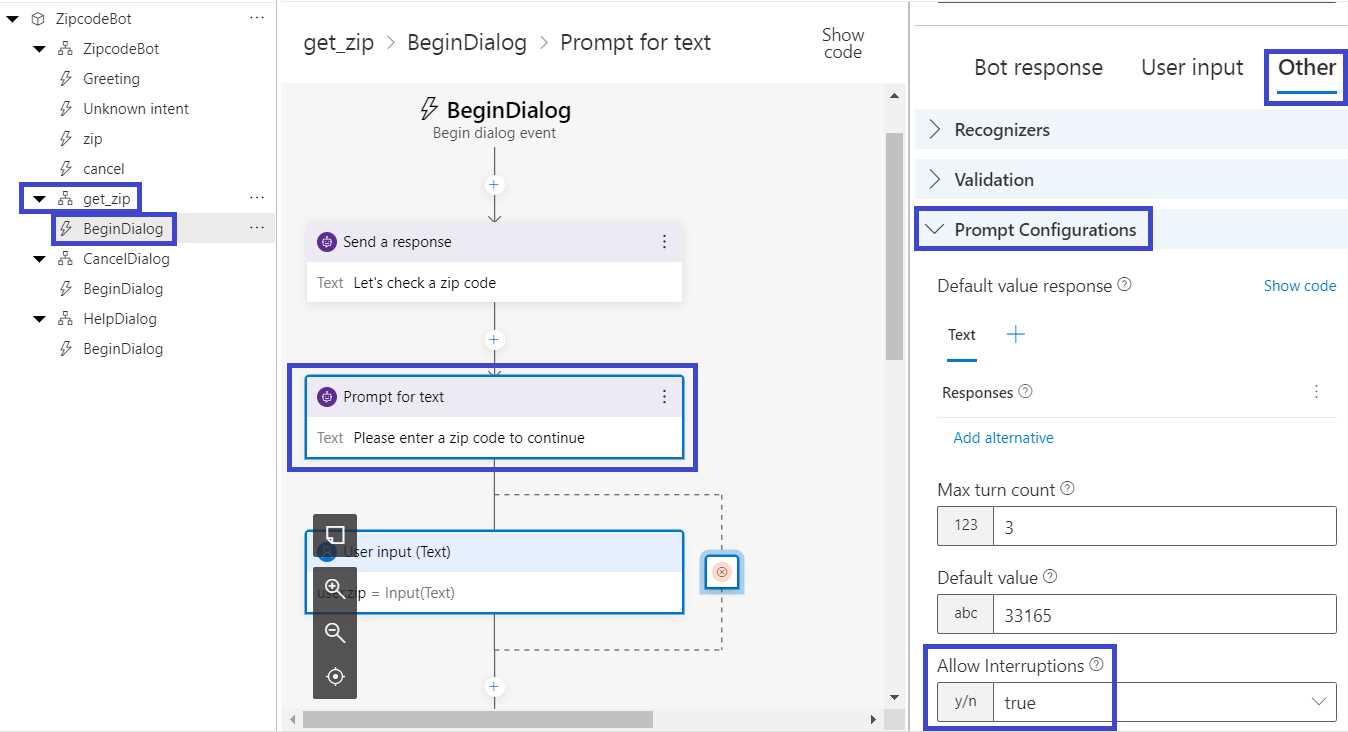Open the Allow Interruptions dropdown
Screen dimensions: 1348x732
click(x=1320, y=701)
